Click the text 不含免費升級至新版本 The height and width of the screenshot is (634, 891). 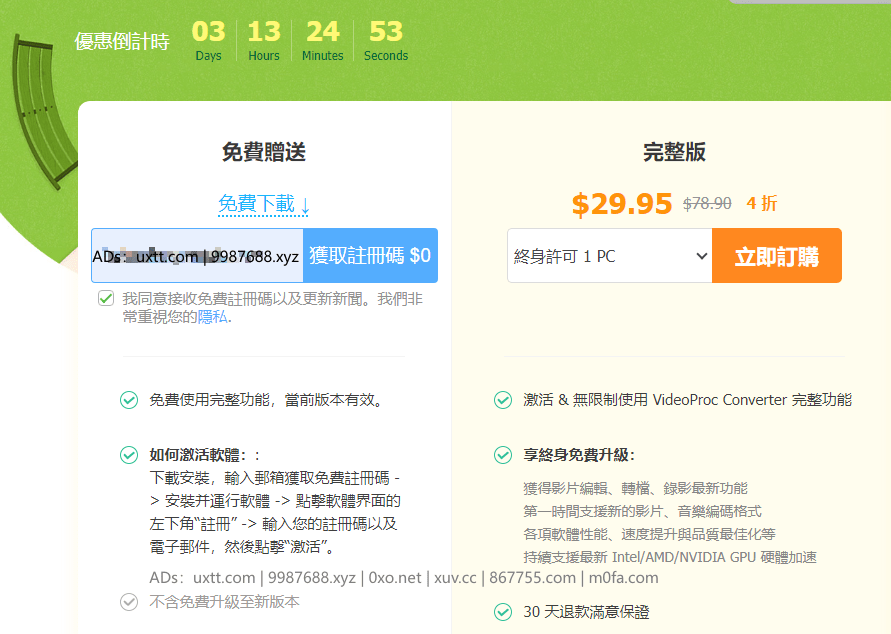coord(224,602)
